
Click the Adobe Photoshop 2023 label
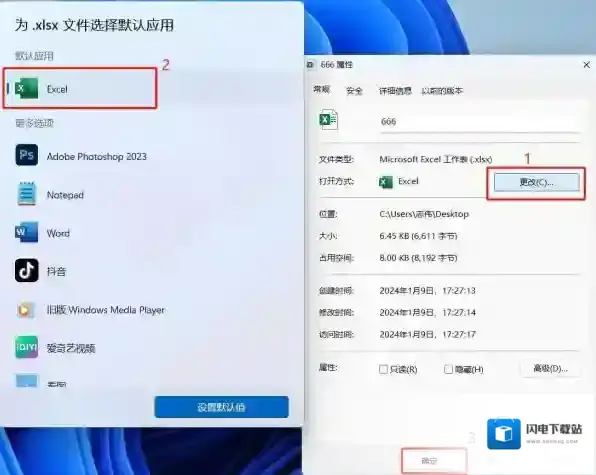click(97, 157)
